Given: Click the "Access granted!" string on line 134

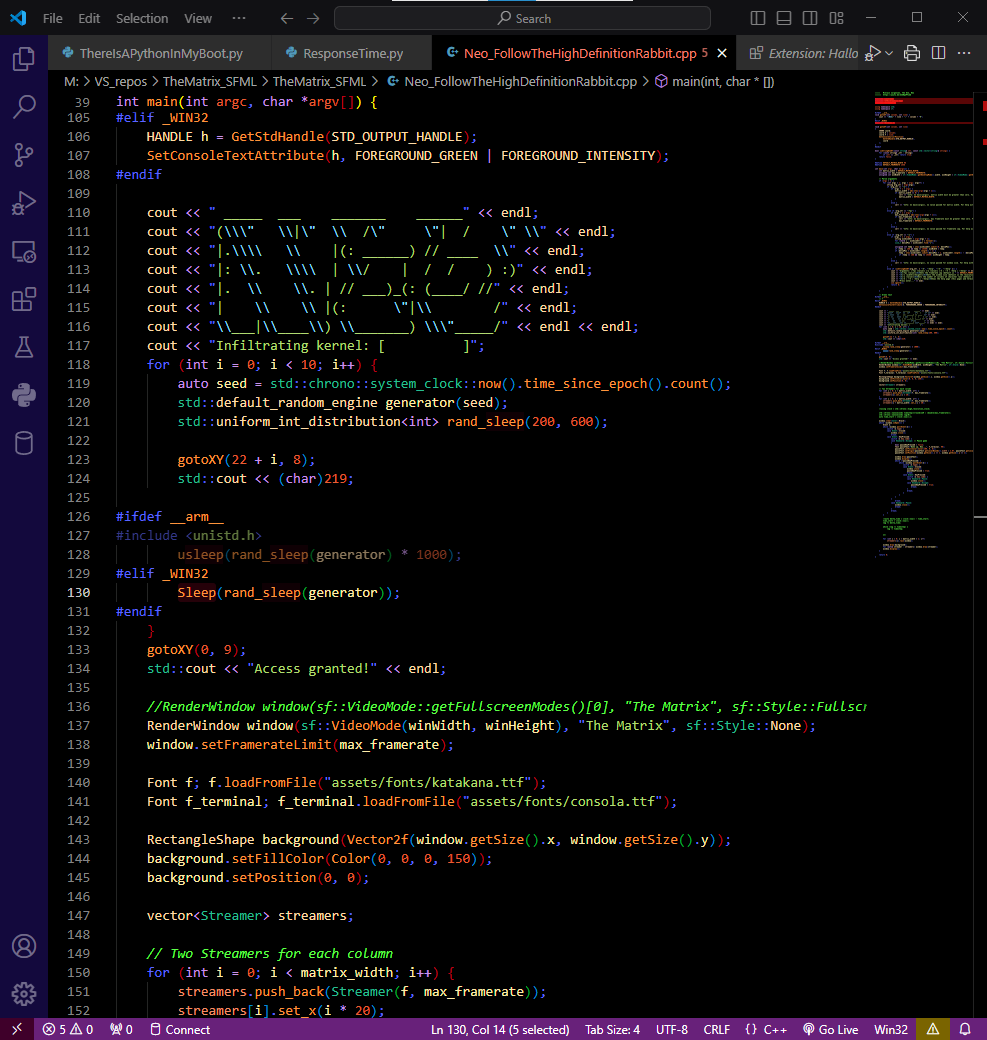Looking at the screenshot, I should 312,669.
